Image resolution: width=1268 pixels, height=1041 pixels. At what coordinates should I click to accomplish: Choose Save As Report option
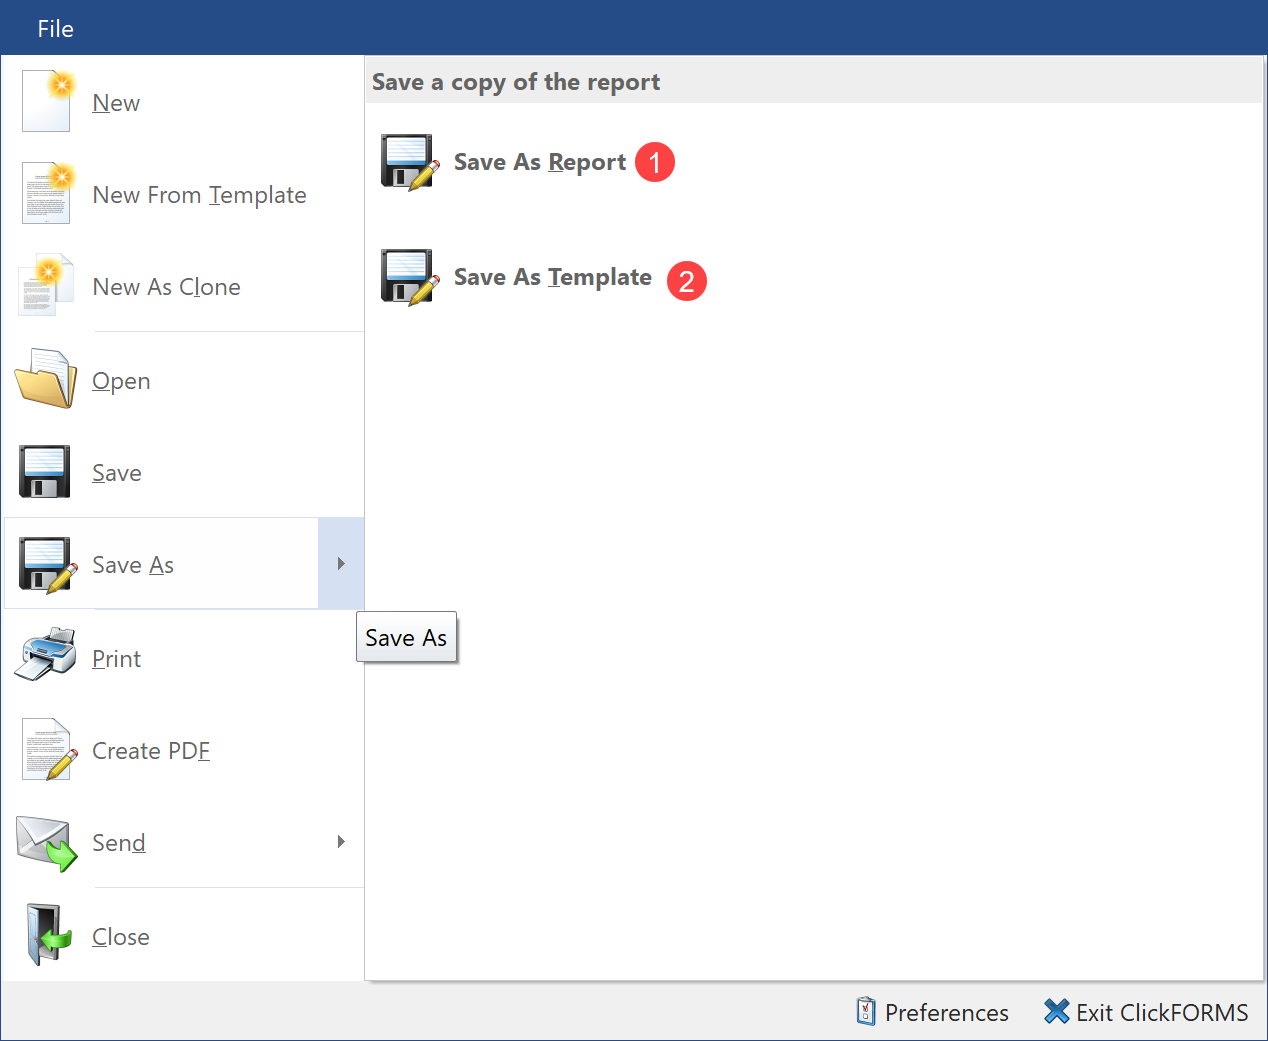click(540, 162)
